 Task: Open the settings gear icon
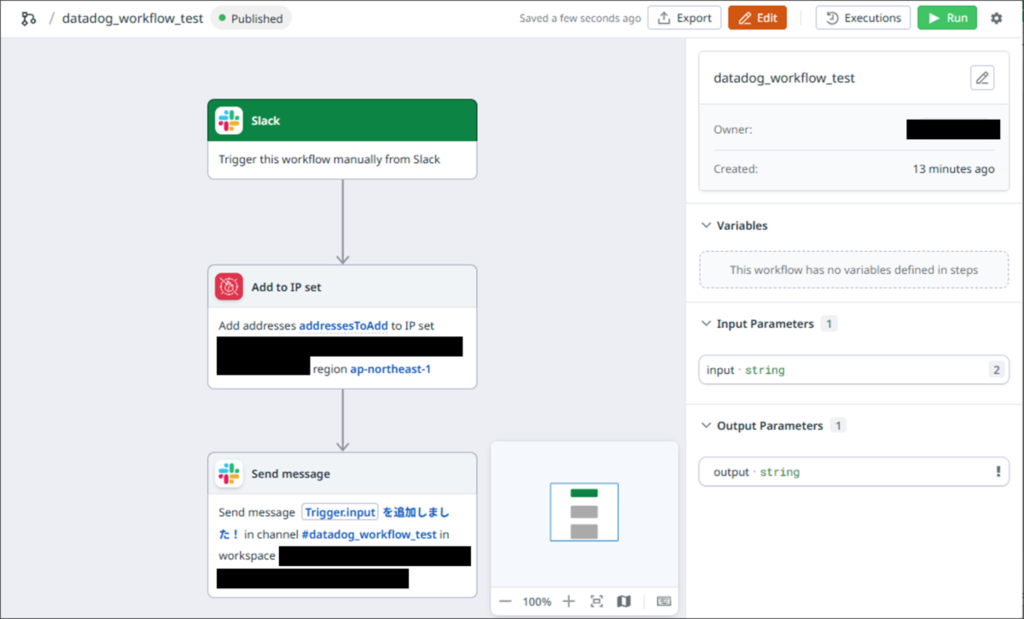click(x=996, y=18)
